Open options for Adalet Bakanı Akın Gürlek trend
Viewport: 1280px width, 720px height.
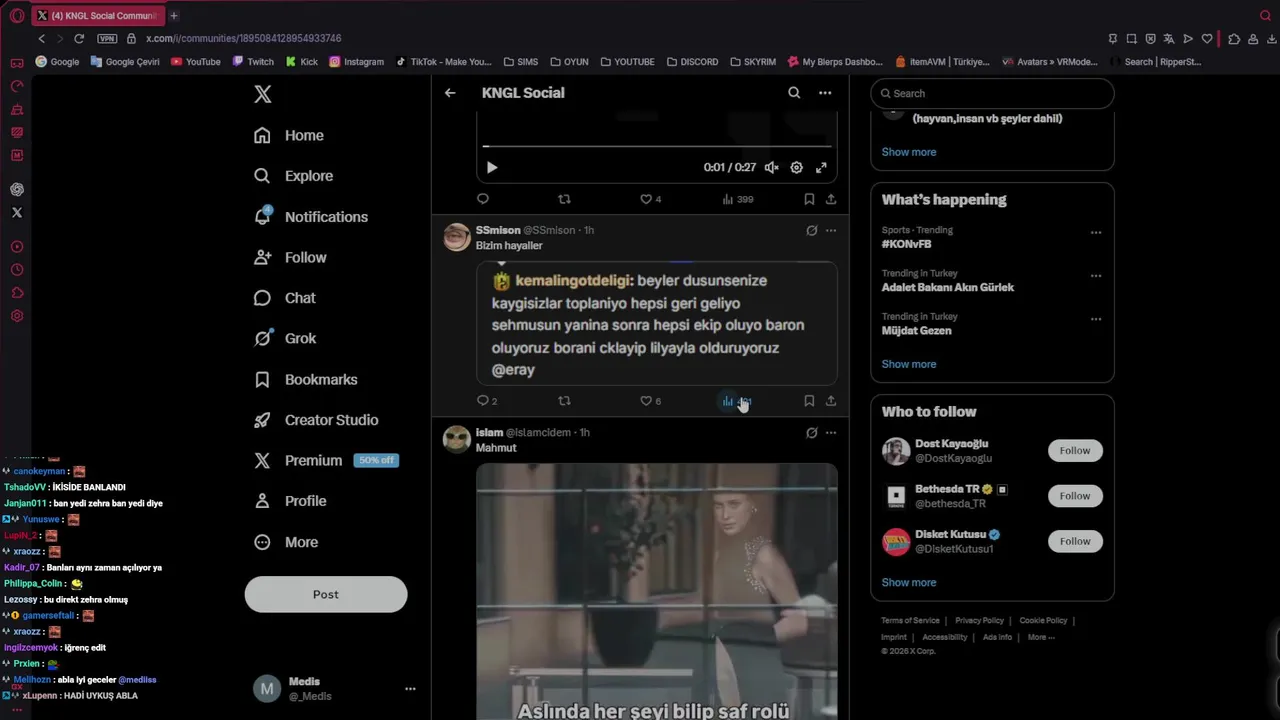point(1096,276)
